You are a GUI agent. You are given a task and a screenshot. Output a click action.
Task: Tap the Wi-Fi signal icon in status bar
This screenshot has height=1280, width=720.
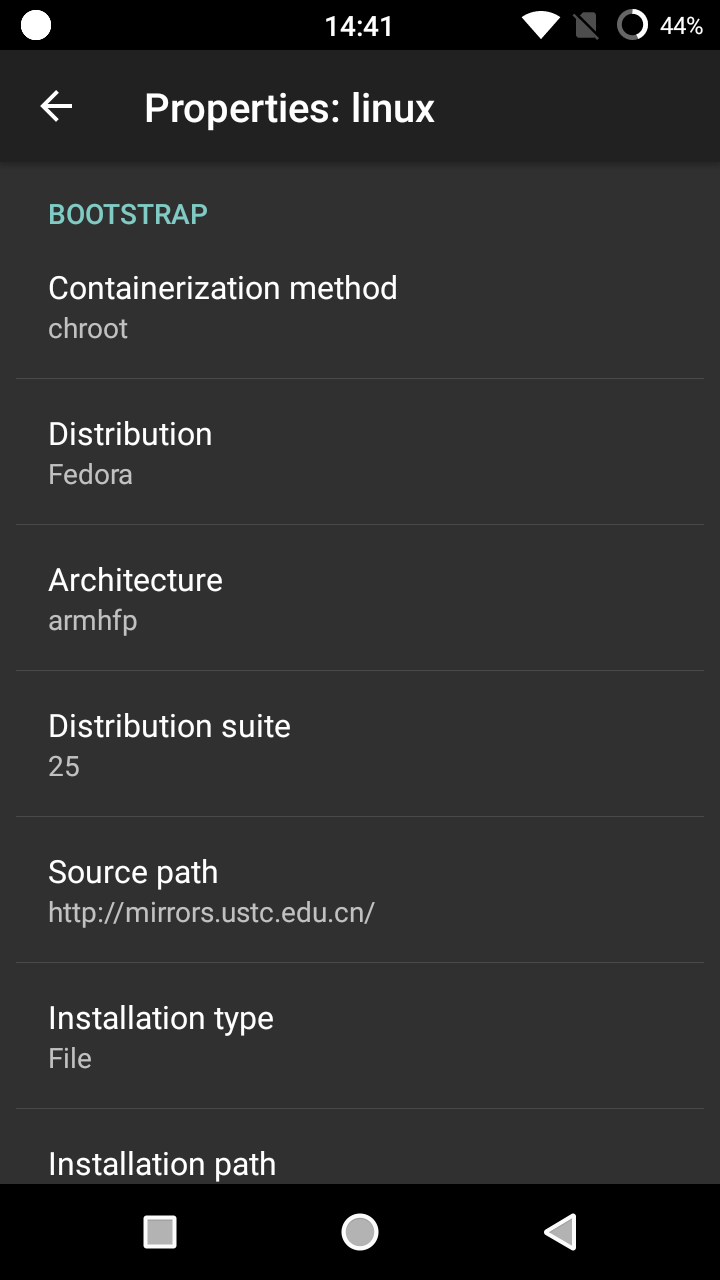point(540,26)
